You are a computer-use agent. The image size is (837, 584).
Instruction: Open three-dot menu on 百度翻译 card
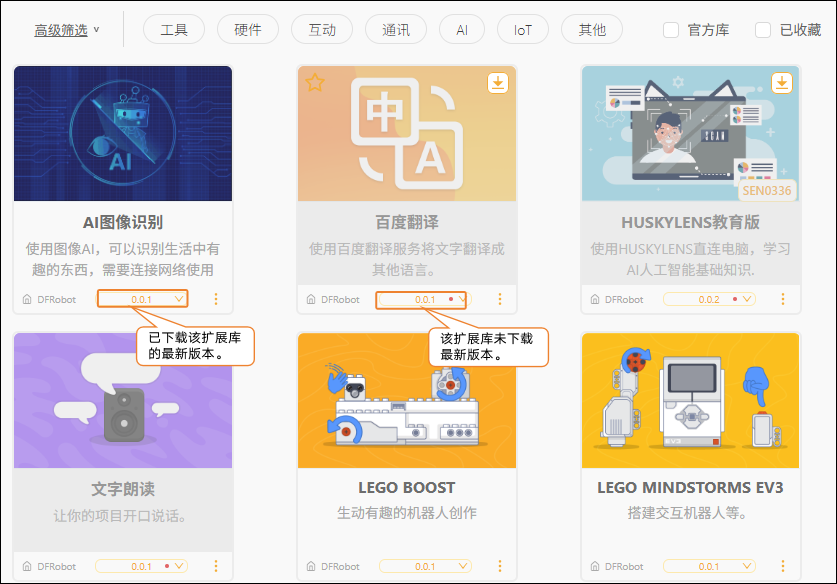click(500, 299)
